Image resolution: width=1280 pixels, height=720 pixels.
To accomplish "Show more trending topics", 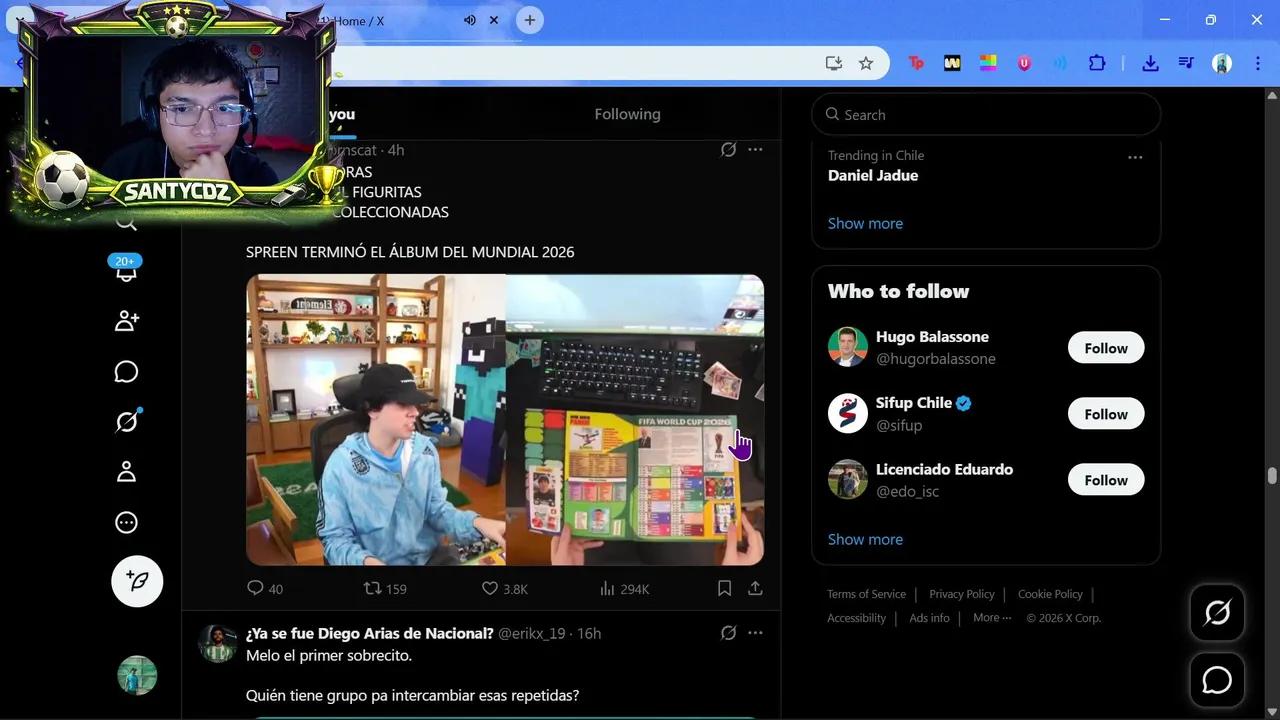I will [865, 223].
